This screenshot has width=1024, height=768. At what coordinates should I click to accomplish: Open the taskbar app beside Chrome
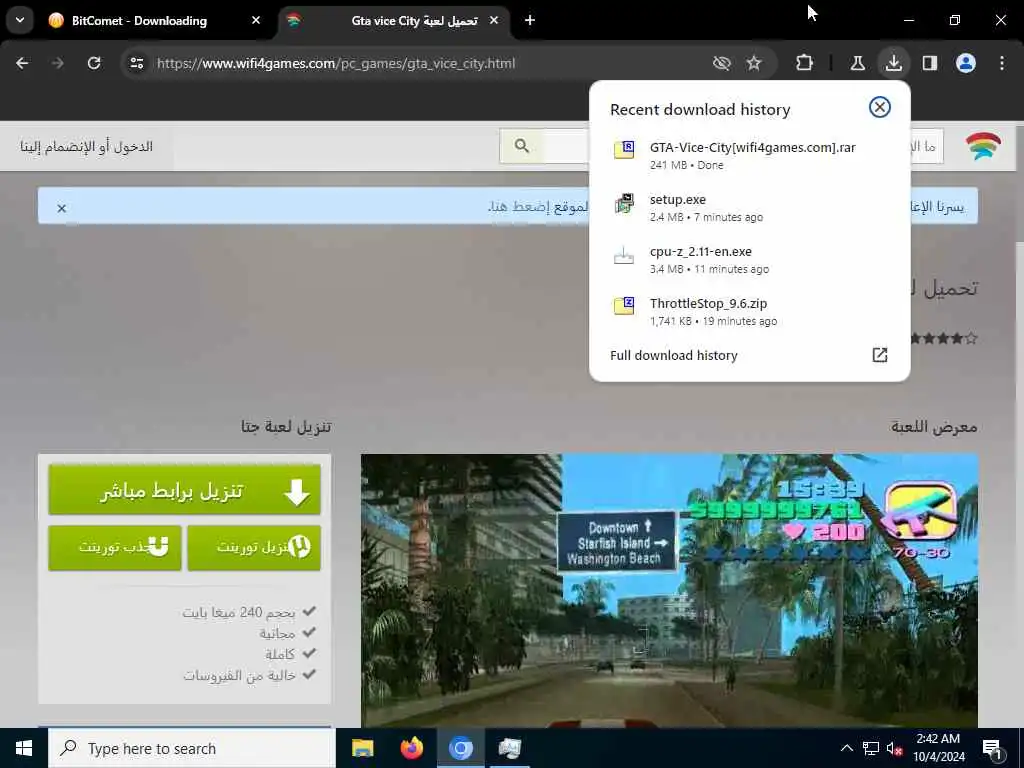pos(509,748)
